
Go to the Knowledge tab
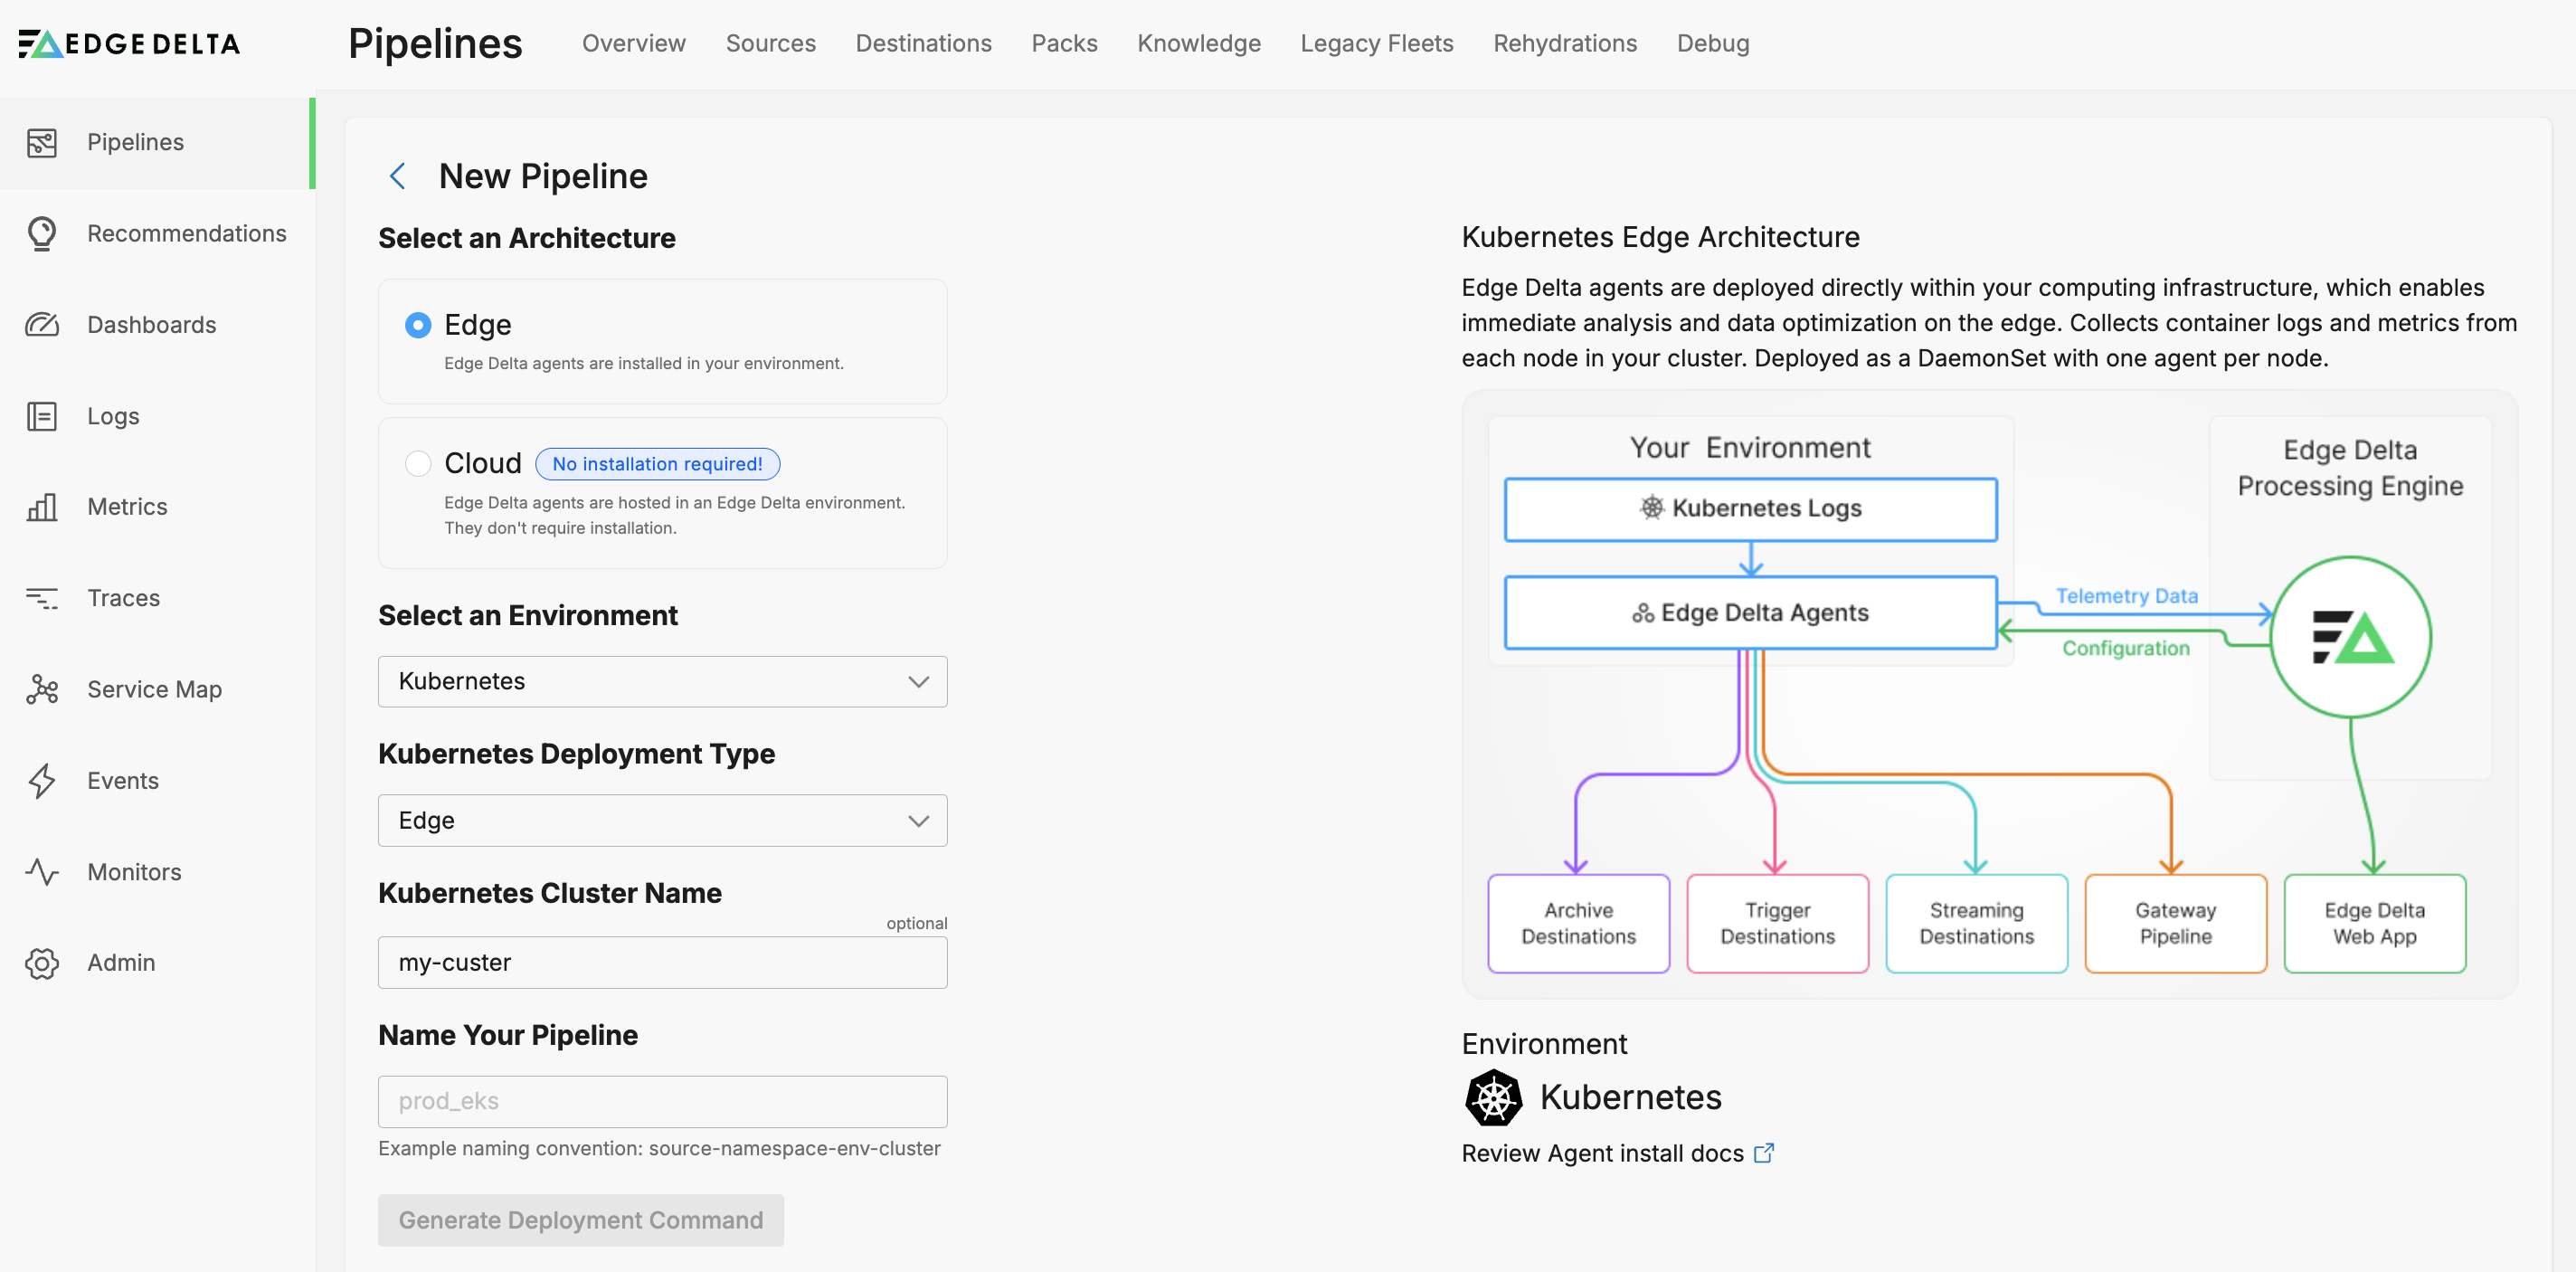click(1198, 43)
